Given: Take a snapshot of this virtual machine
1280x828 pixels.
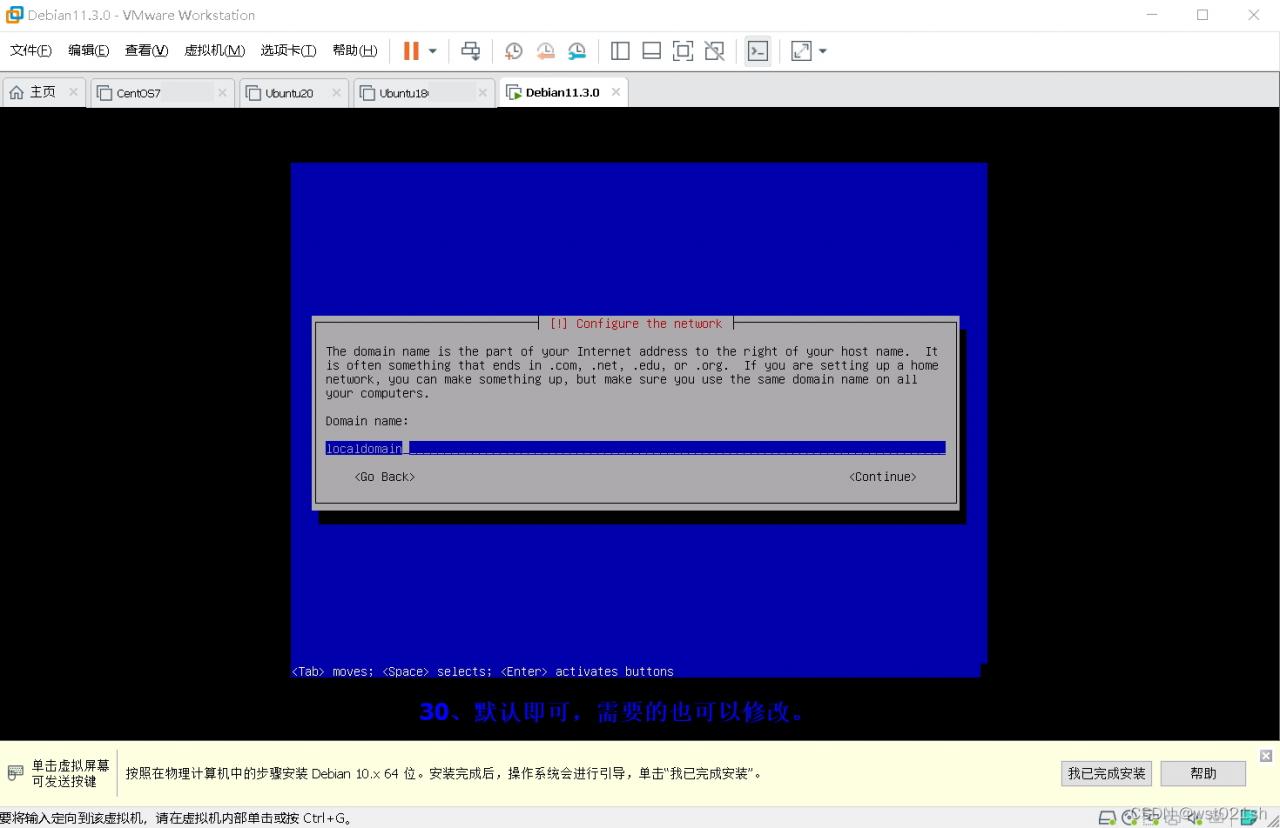Looking at the screenshot, I should [x=513, y=51].
